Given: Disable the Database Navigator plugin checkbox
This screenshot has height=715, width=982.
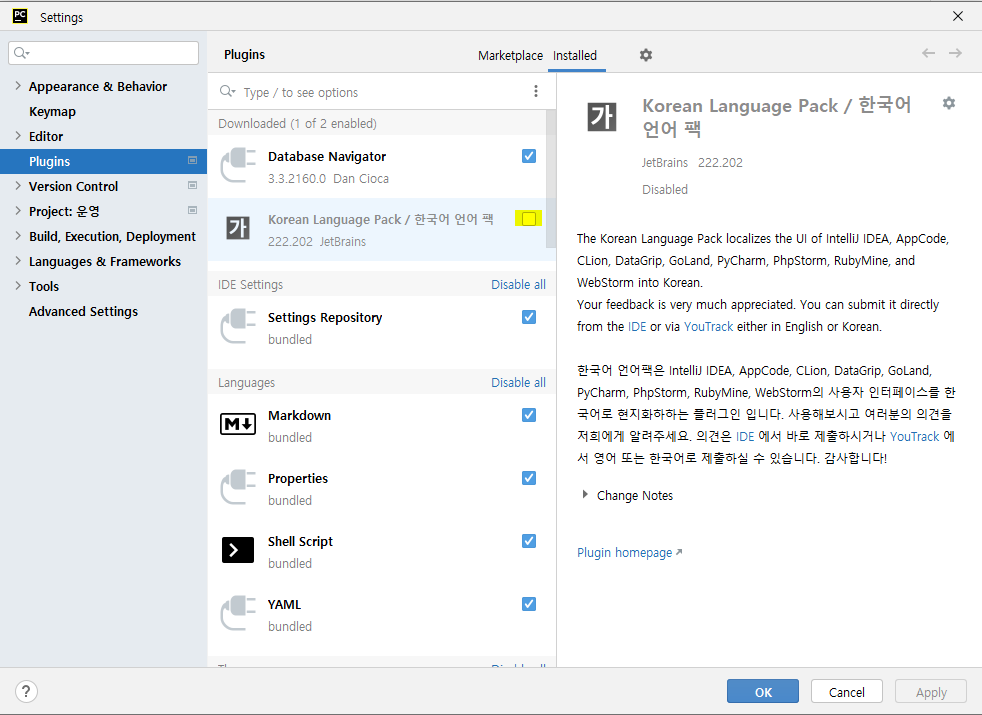Looking at the screenshot, I should tap(529, 156).
